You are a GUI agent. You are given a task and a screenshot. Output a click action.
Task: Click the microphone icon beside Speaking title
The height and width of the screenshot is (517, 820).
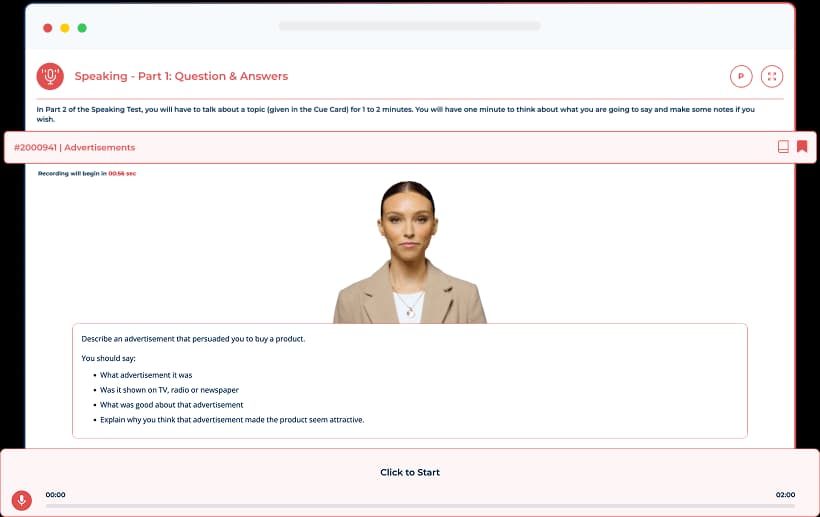tap(50, 76)
